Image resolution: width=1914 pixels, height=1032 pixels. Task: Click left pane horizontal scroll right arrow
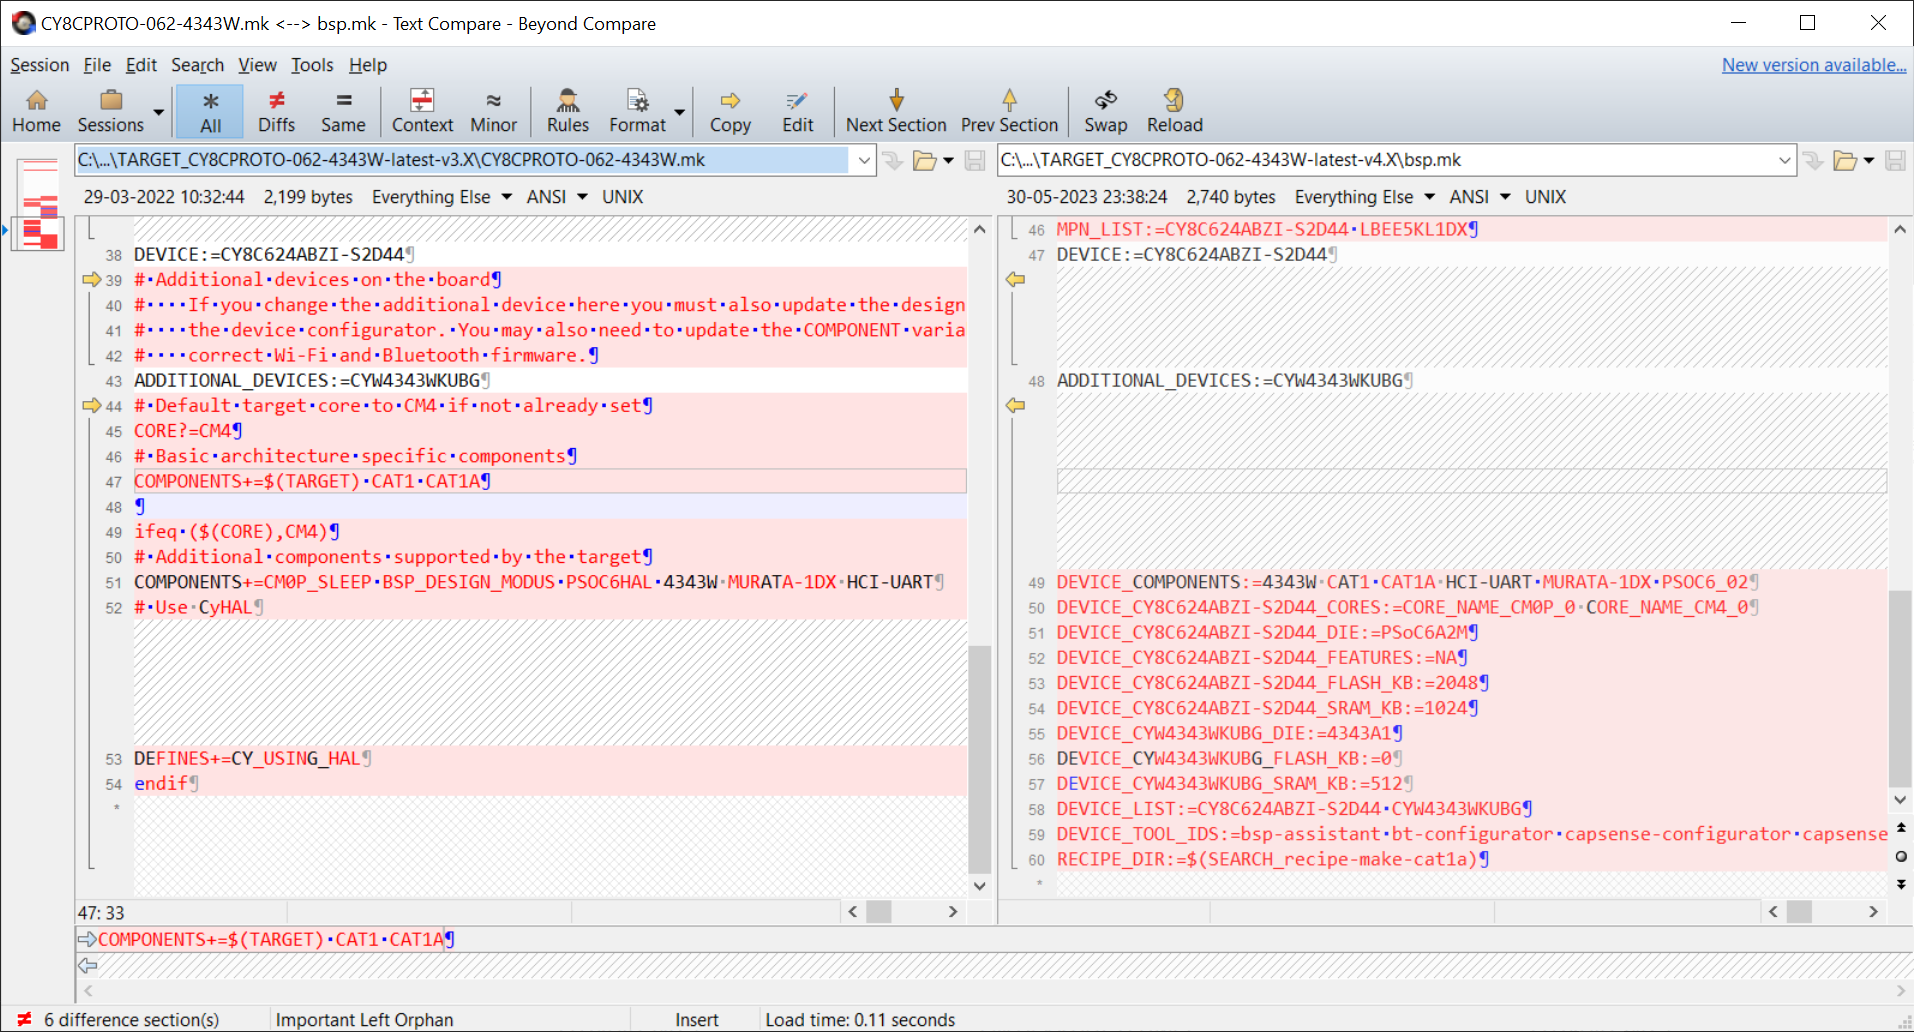pos(953,911)
